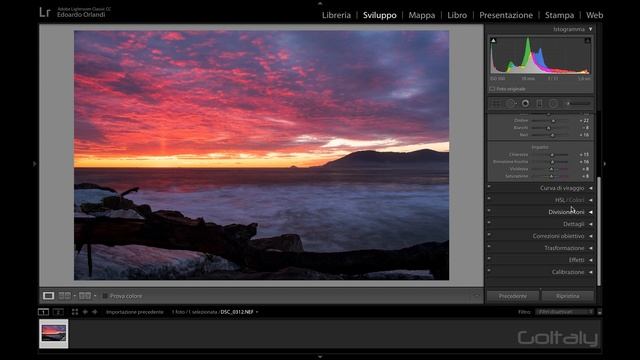
Task: Select main window display button 1
Action: [43, 312]
